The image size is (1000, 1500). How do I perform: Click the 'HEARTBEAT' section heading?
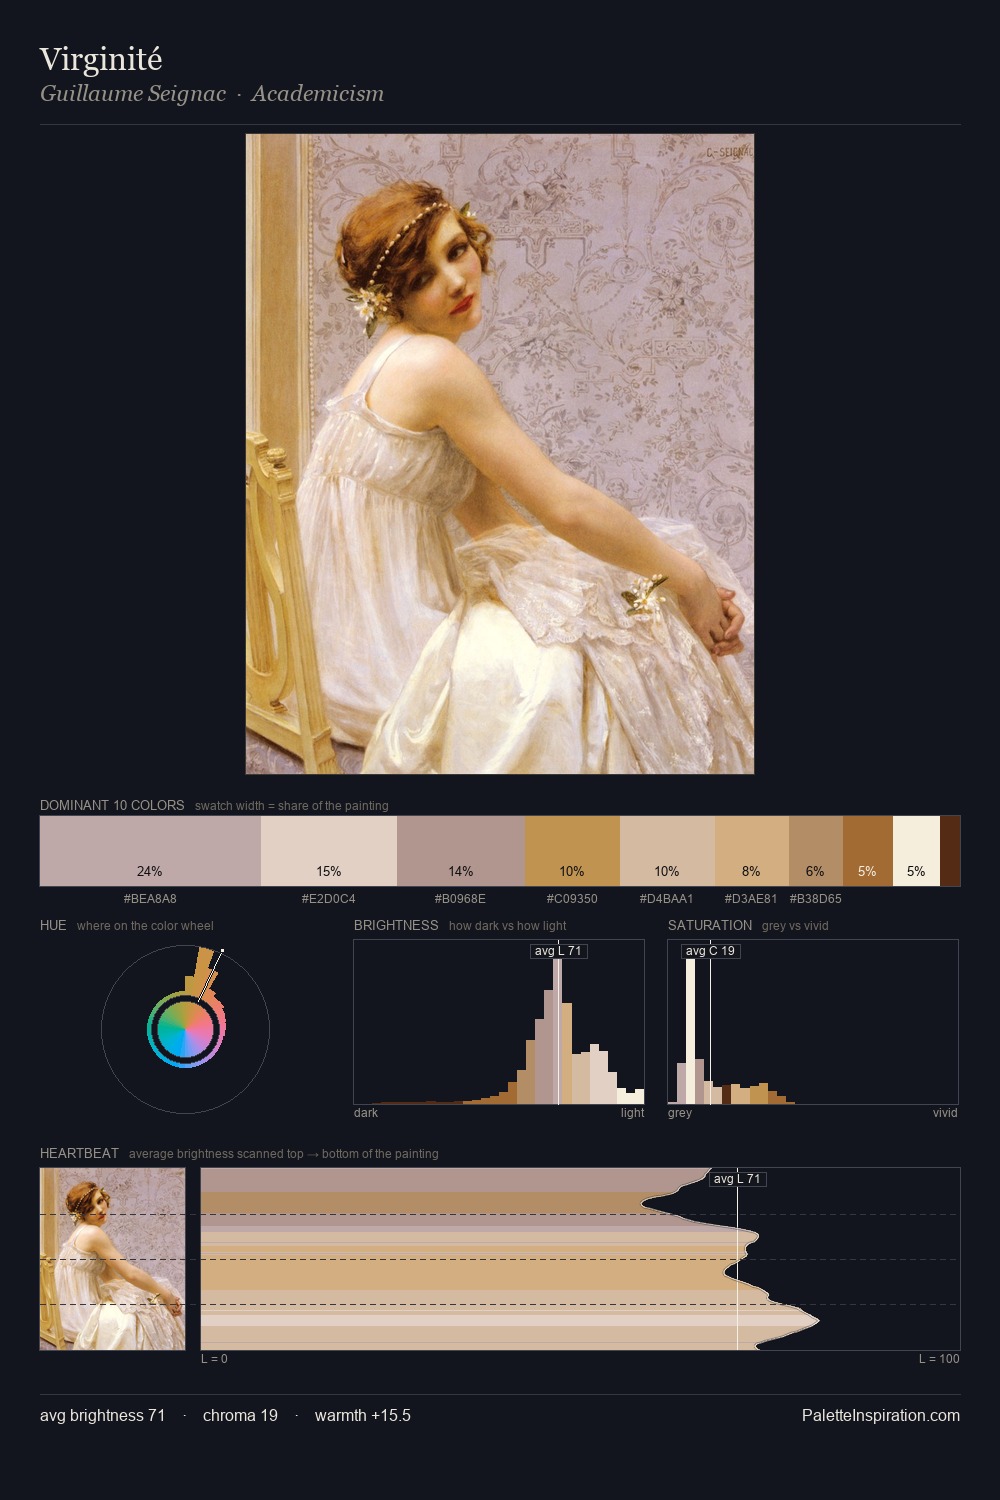(79, 1153)
